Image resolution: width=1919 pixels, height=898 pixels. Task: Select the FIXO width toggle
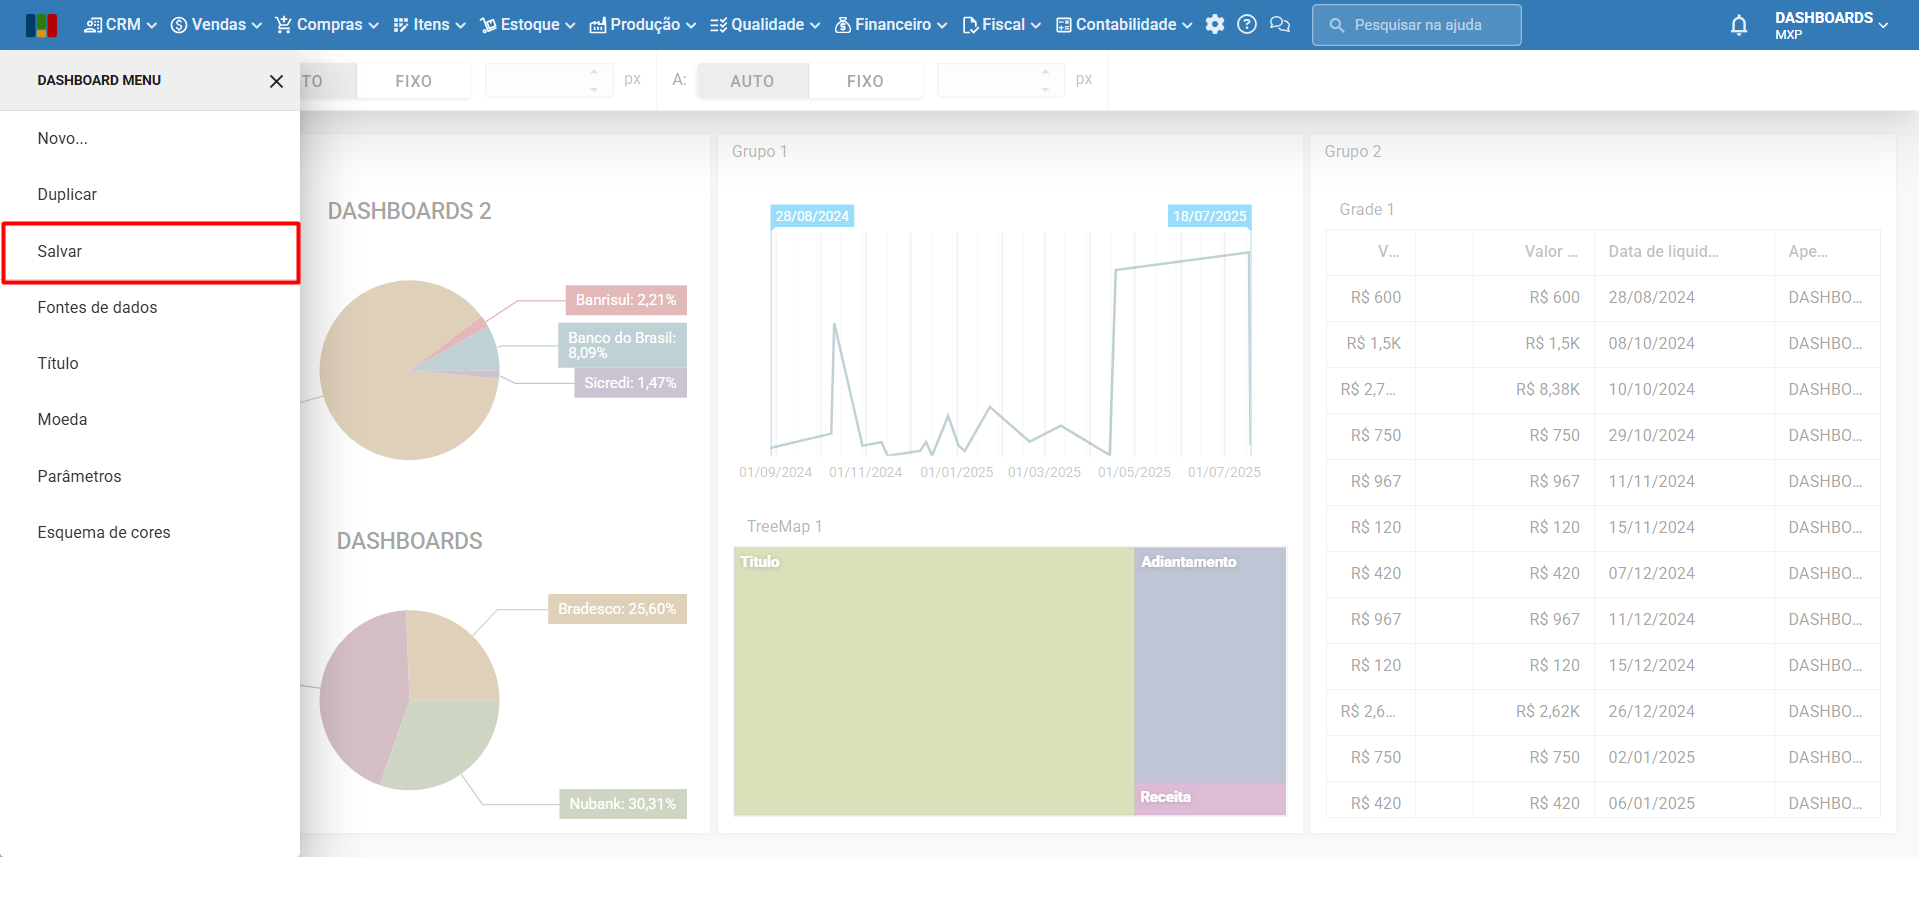413,81
